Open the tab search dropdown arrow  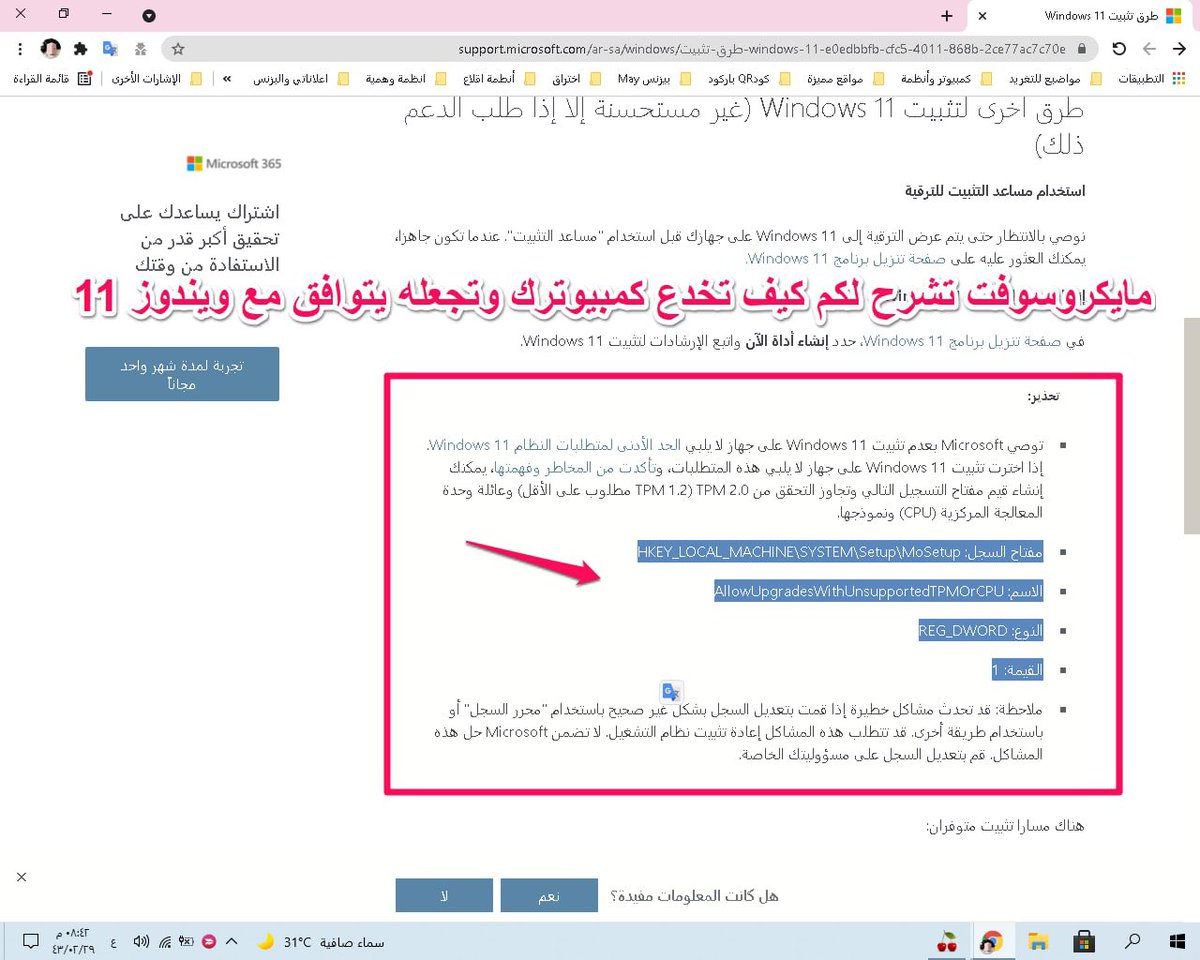pos(149,16)
